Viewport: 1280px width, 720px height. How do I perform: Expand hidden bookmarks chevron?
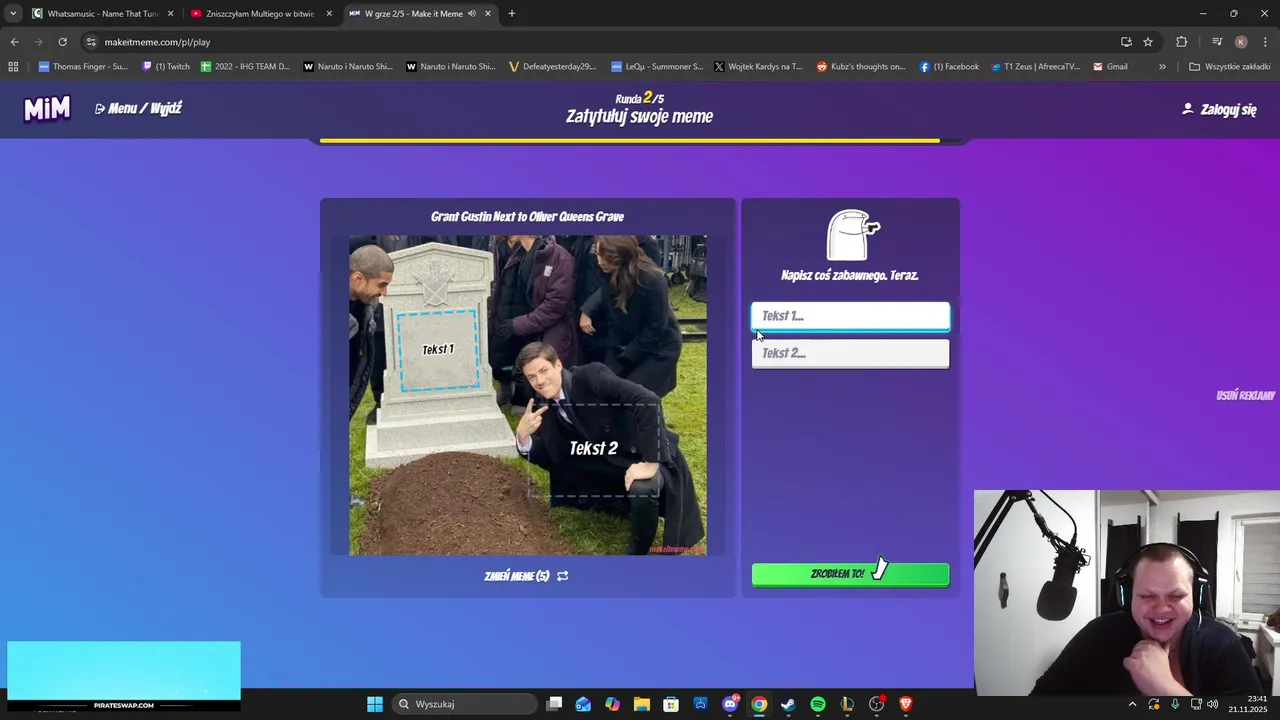(x=1162, y=67)
